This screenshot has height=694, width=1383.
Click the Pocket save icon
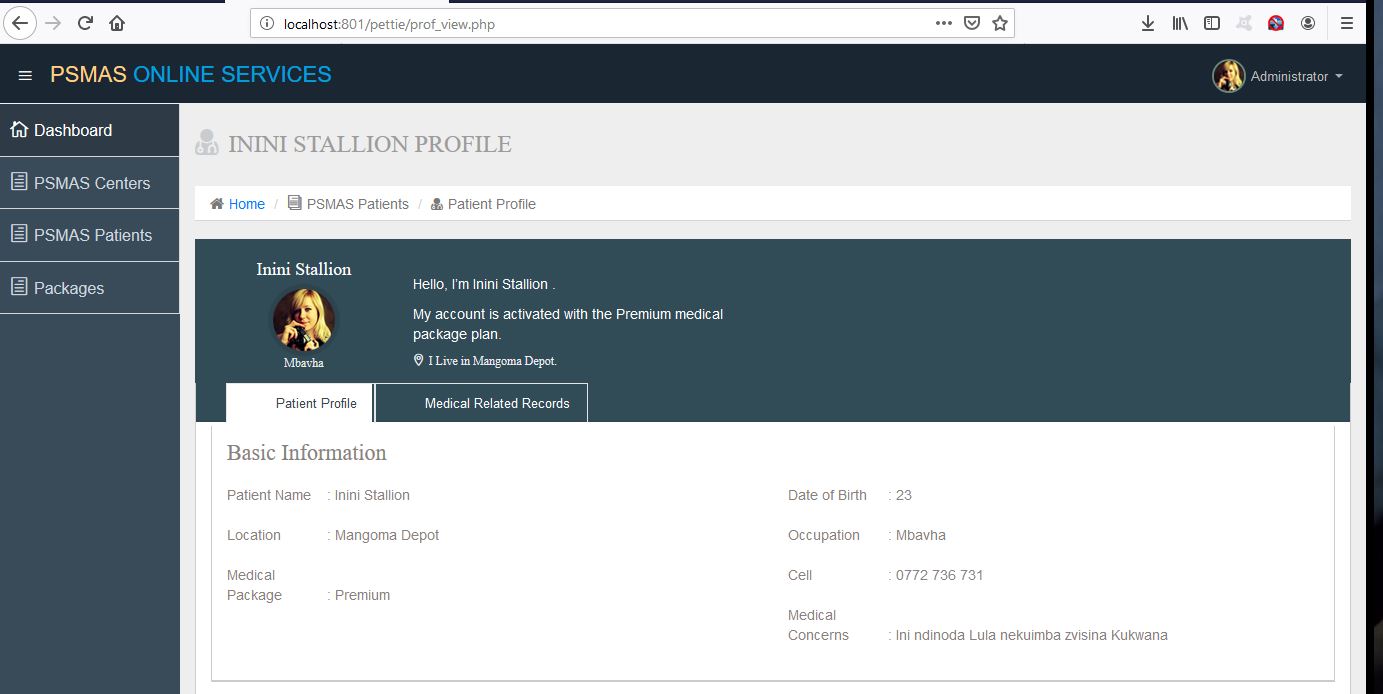[971, 23]
